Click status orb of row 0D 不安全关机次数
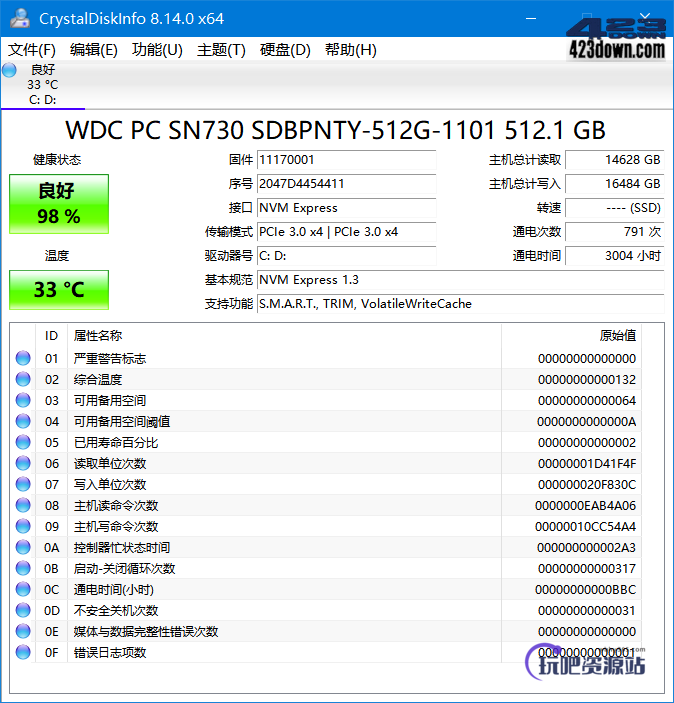Viewport: 674px width, 703px height. point(23,610)
